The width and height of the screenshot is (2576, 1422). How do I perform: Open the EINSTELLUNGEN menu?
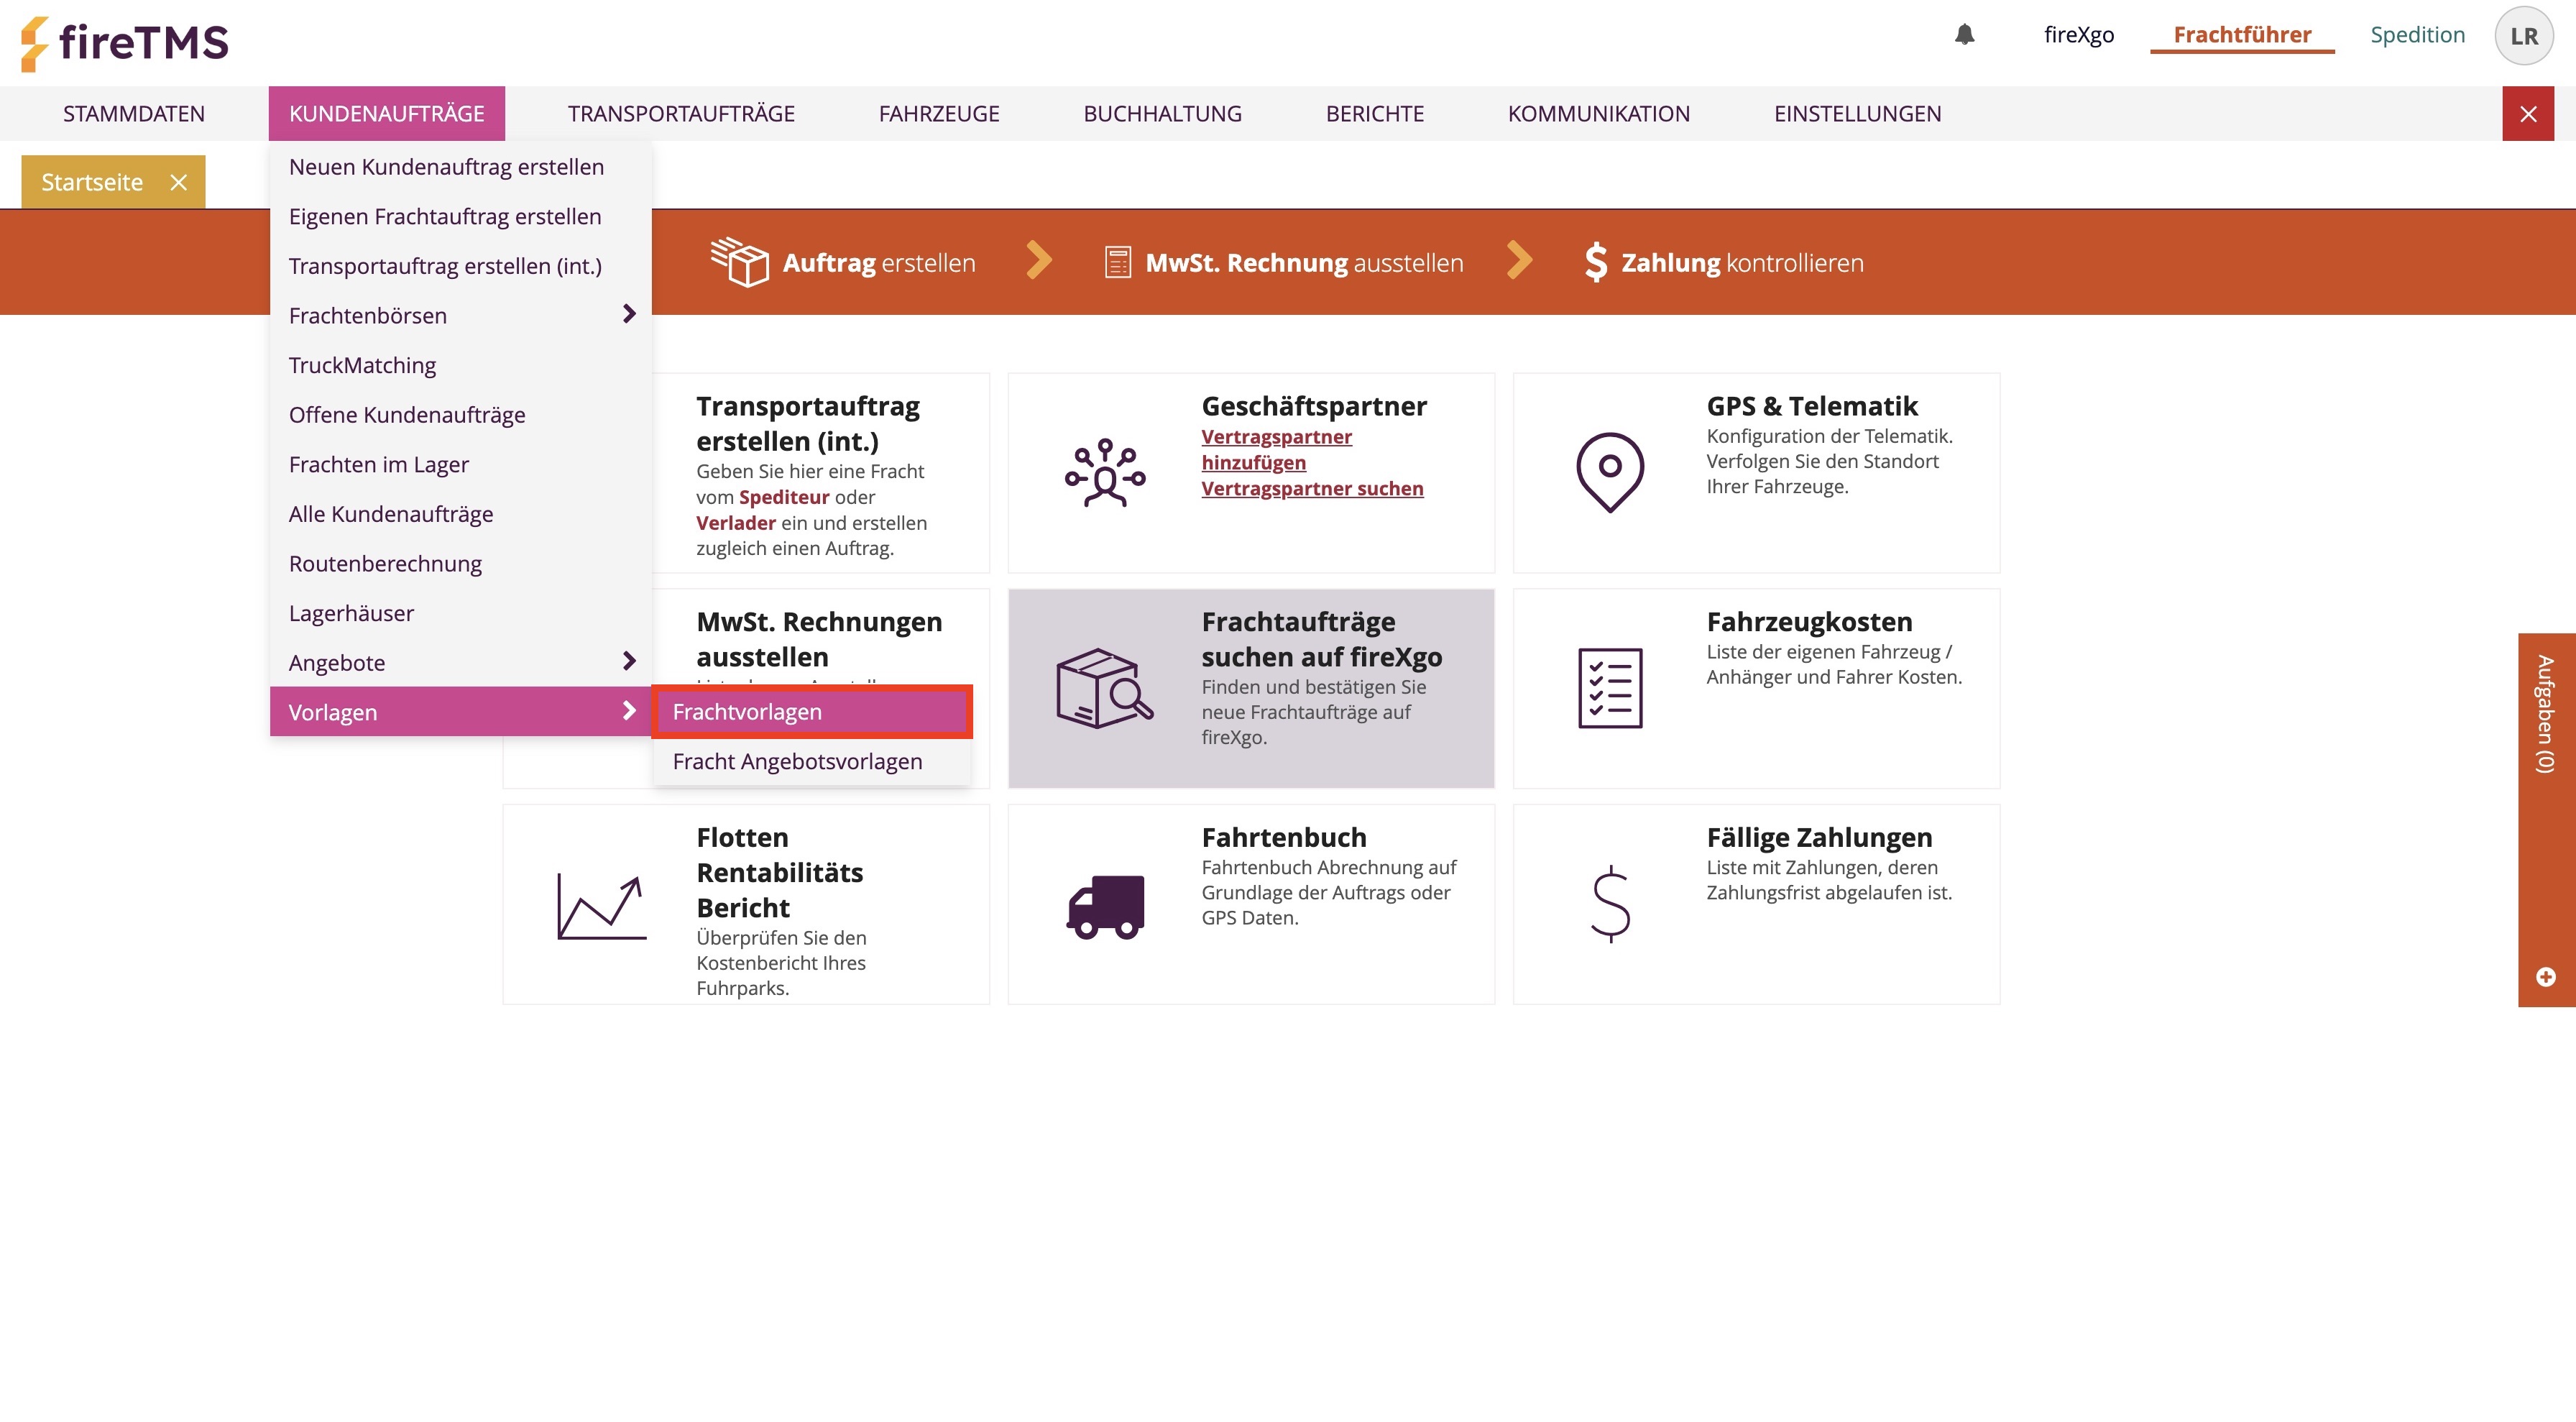(1857, 114)
